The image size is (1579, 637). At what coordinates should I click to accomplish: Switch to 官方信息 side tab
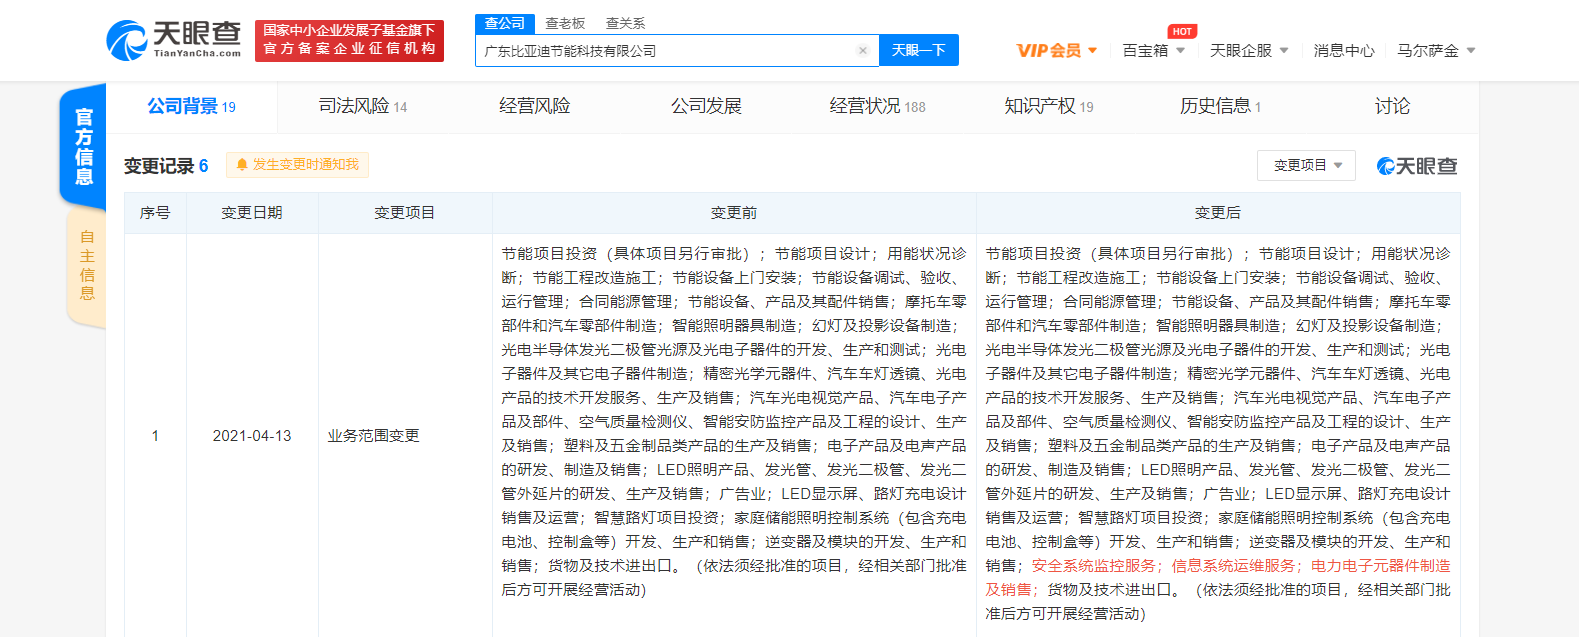click(x=85, y=146)
